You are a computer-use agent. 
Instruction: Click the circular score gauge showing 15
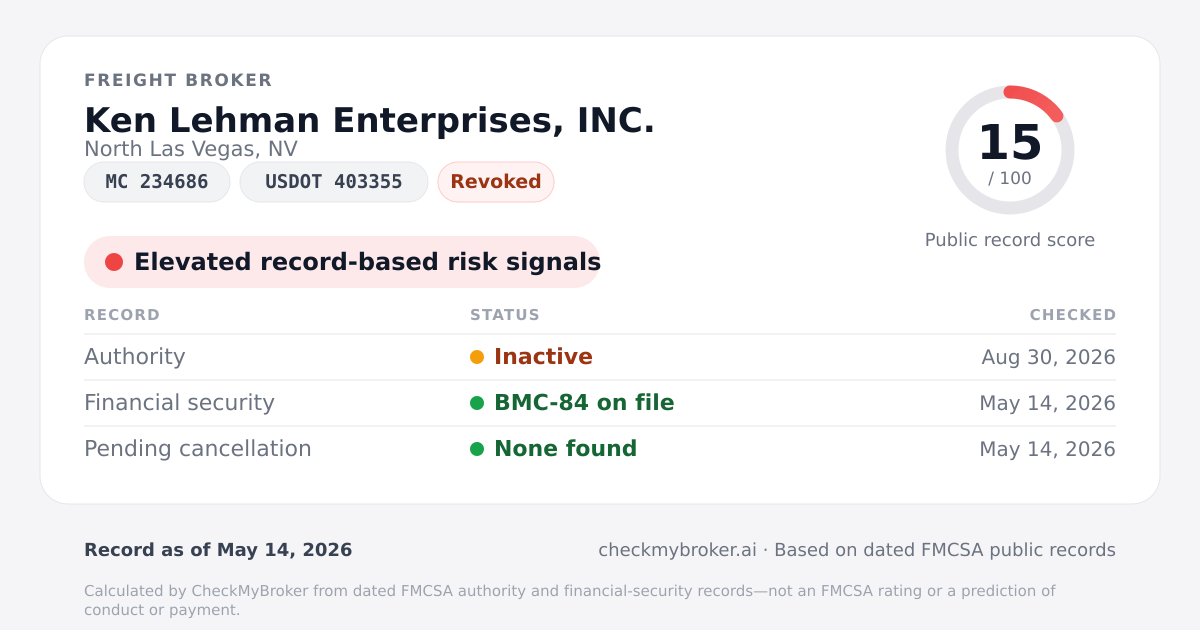(x=1010, y=150)
